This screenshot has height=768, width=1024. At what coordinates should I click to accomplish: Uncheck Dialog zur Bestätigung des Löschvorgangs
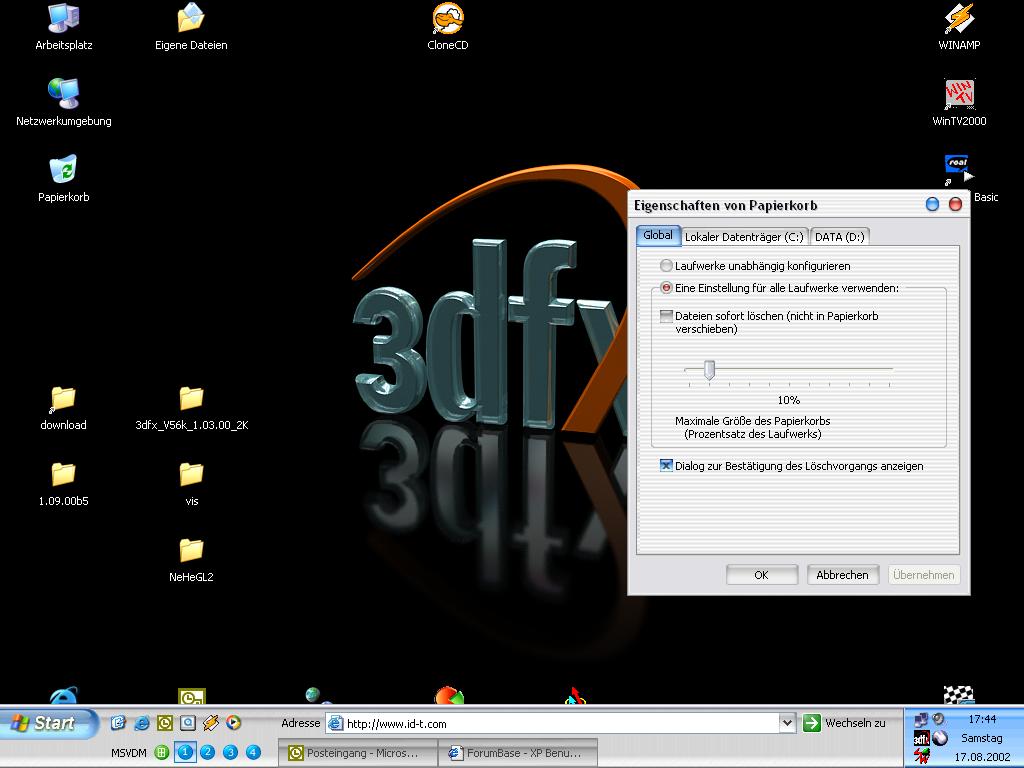666,465
